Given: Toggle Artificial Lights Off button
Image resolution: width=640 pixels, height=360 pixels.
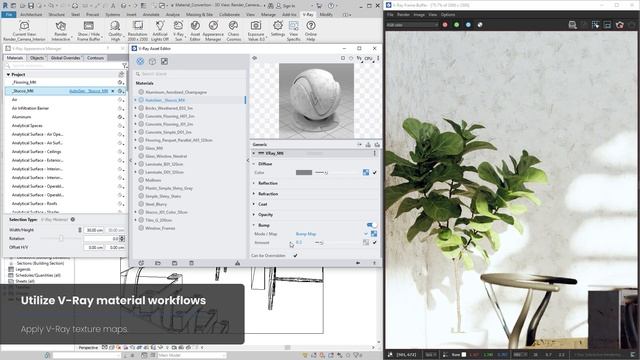Looking at the screenshot, I should (160, 31).
